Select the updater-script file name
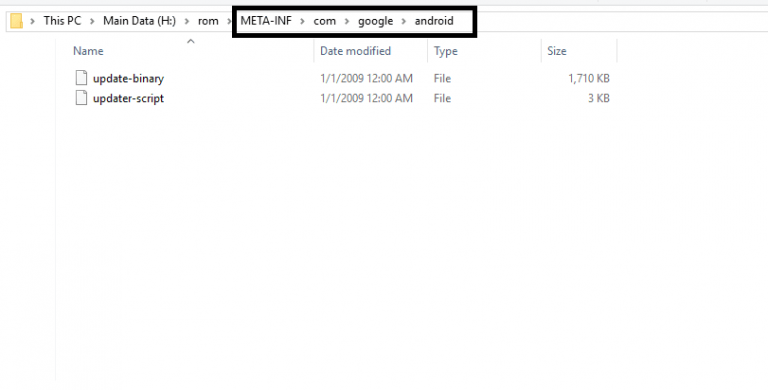 [x=128, y=98]
